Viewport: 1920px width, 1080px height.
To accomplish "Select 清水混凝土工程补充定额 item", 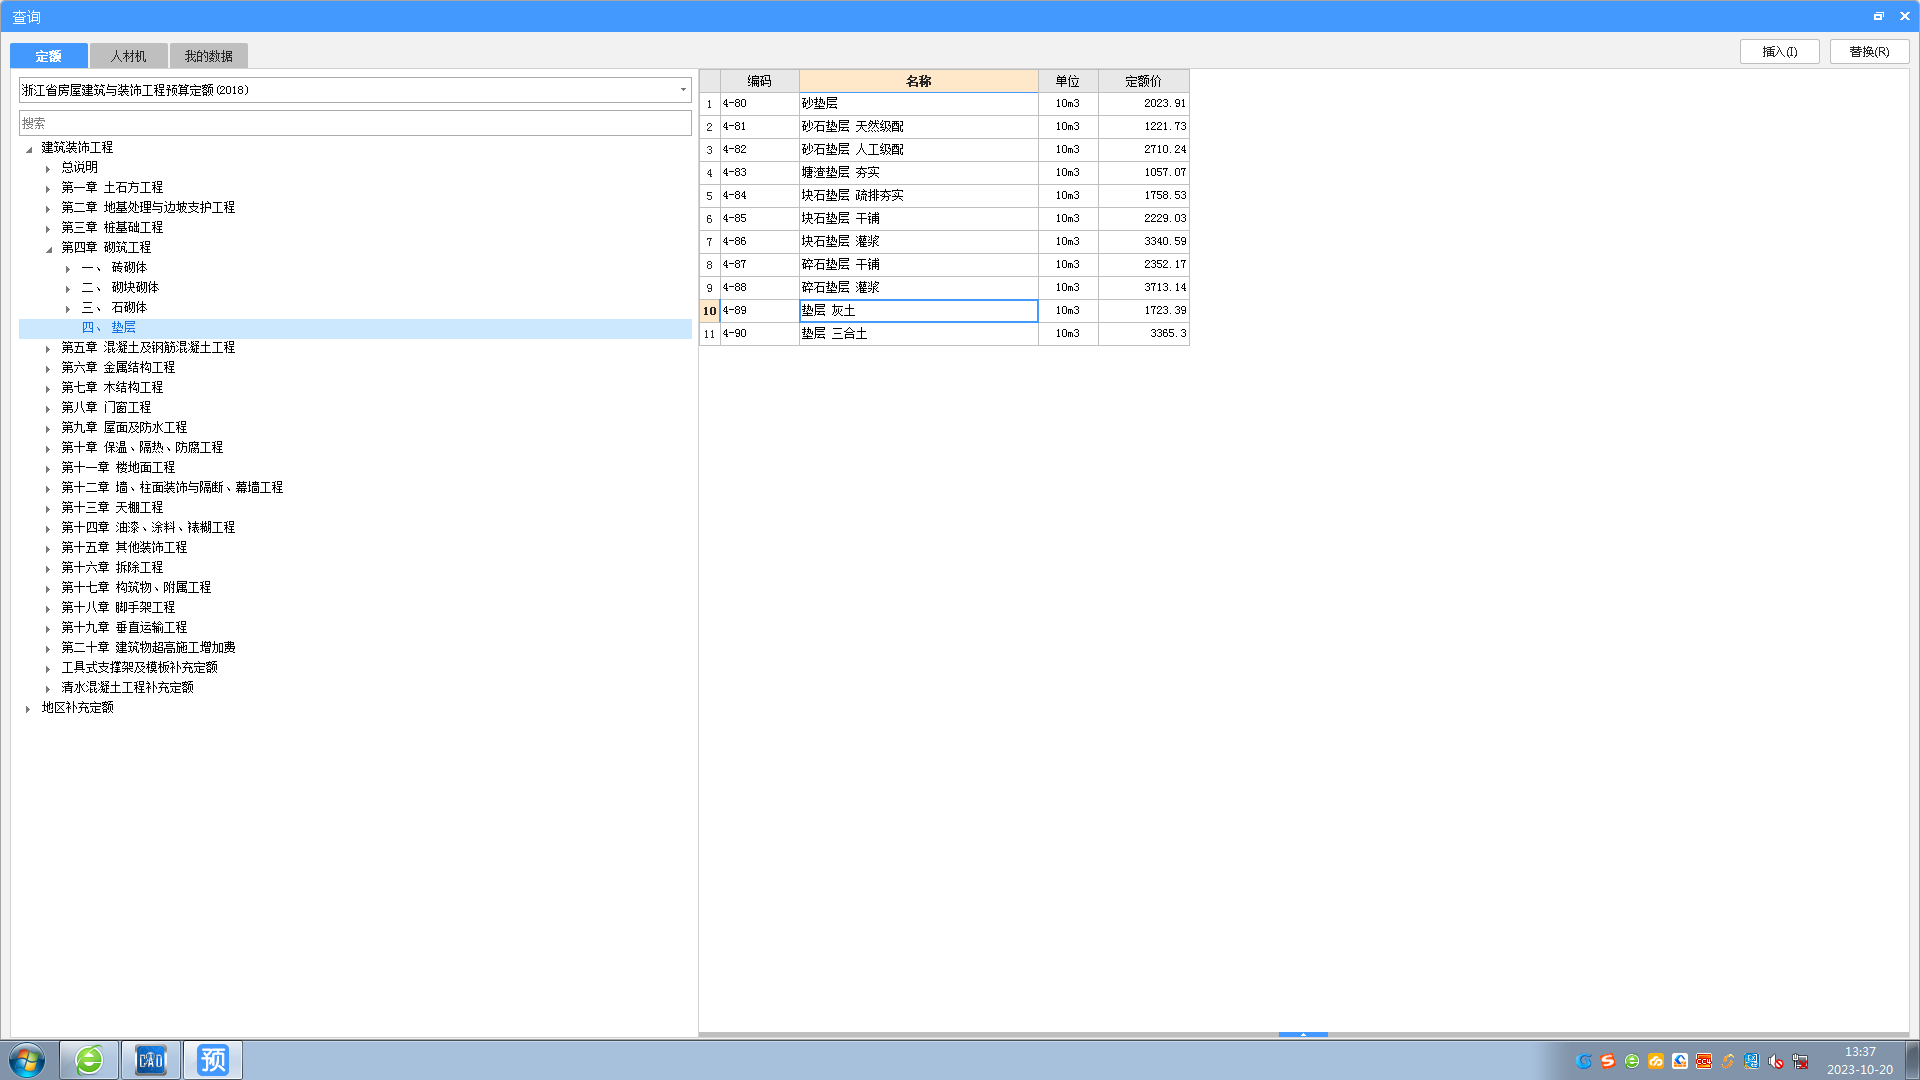I will [127, 687].
